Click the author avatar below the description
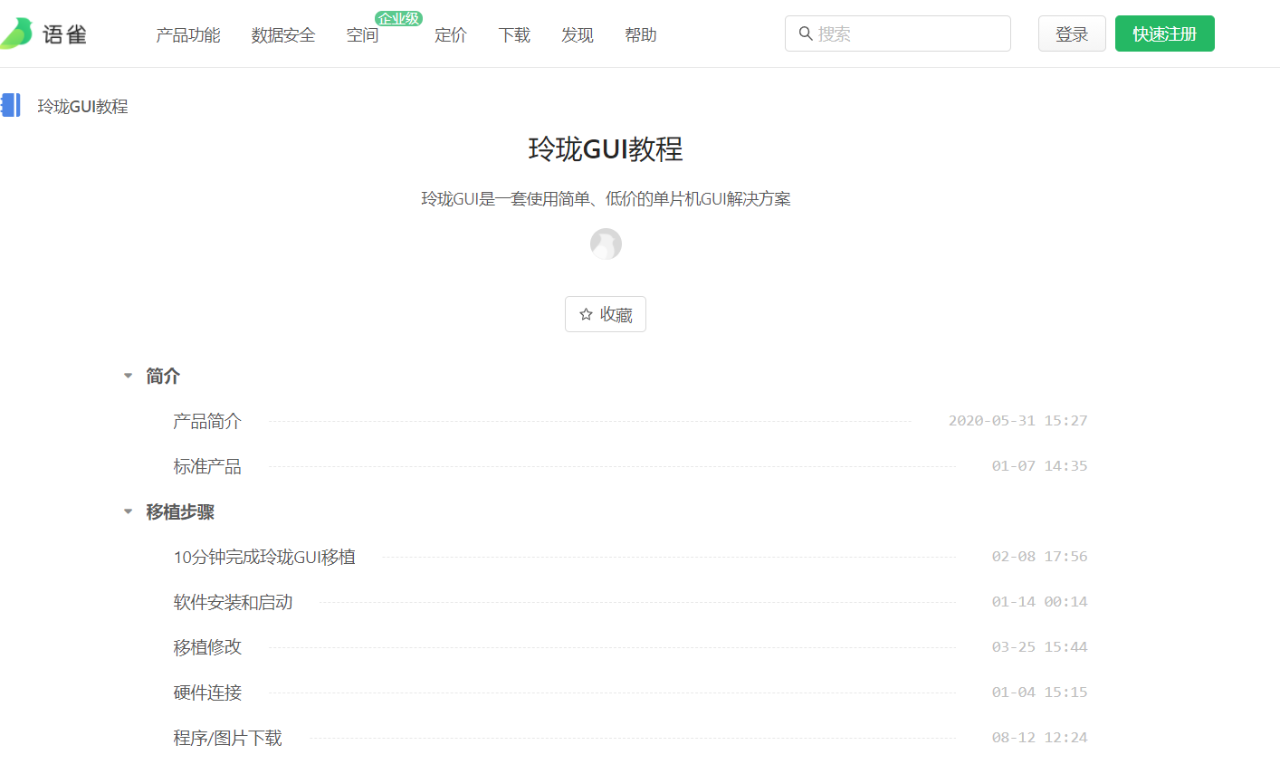 tap(605, 244)
